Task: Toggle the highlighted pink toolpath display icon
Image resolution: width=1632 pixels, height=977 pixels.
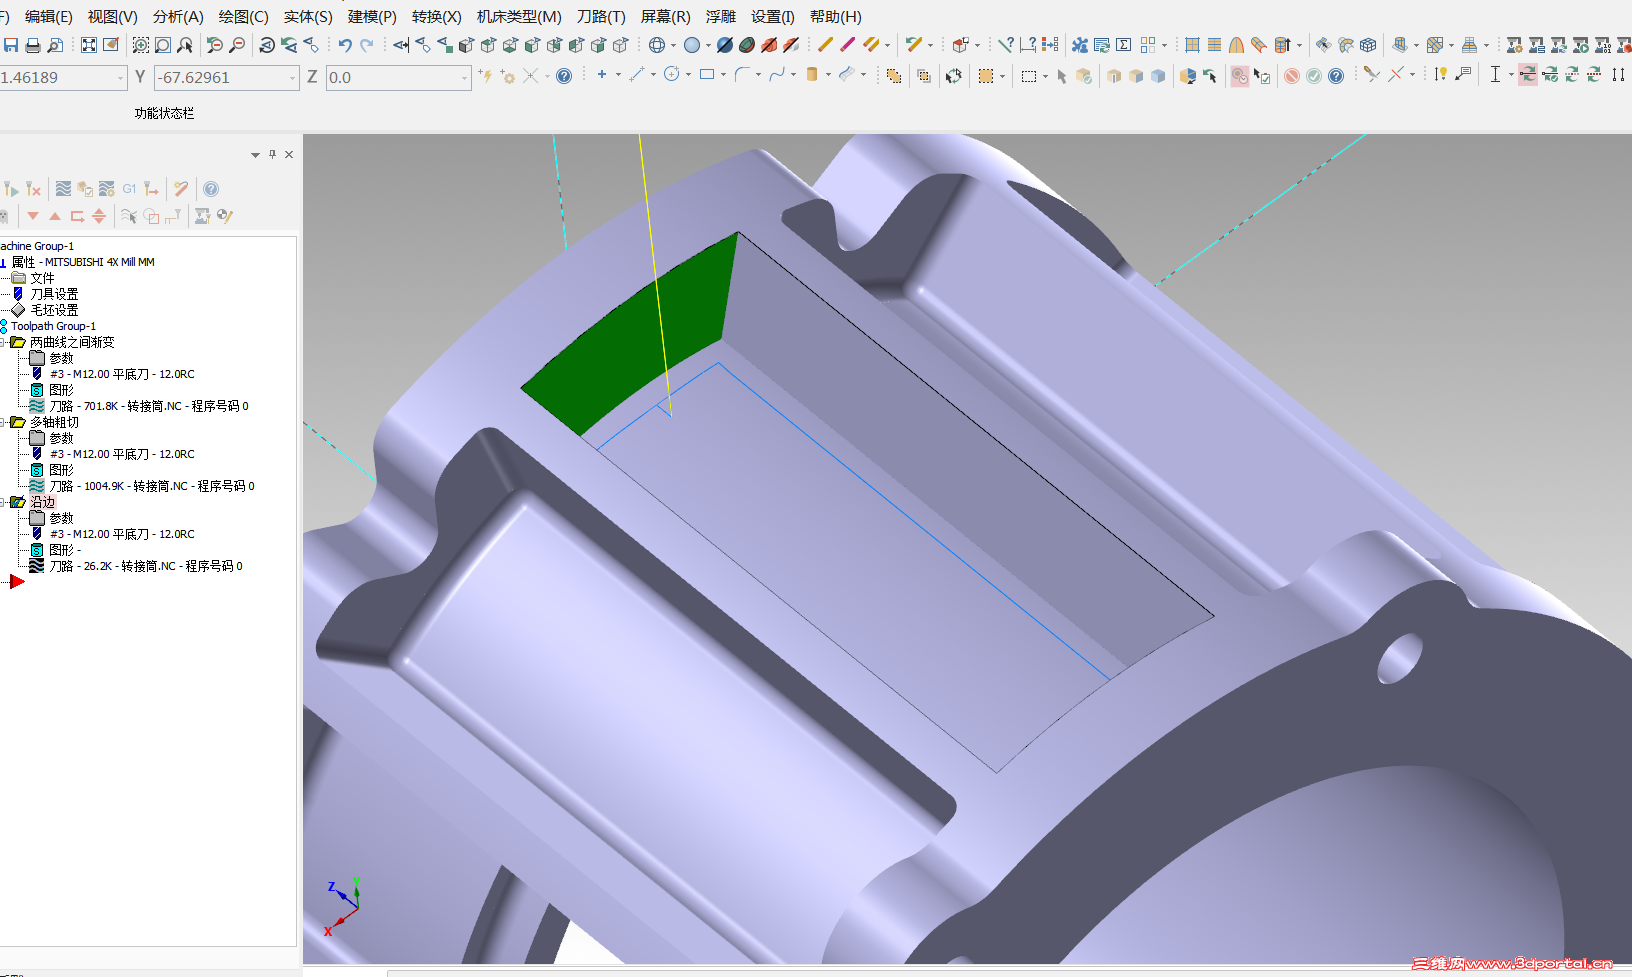Action: (1527, 74)
